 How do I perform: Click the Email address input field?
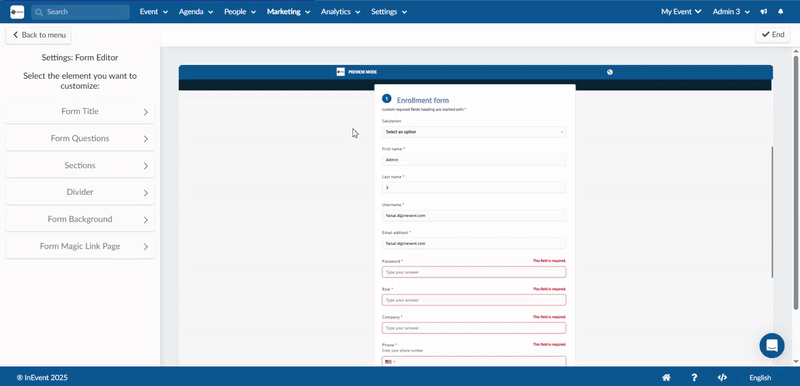point(474,243)
